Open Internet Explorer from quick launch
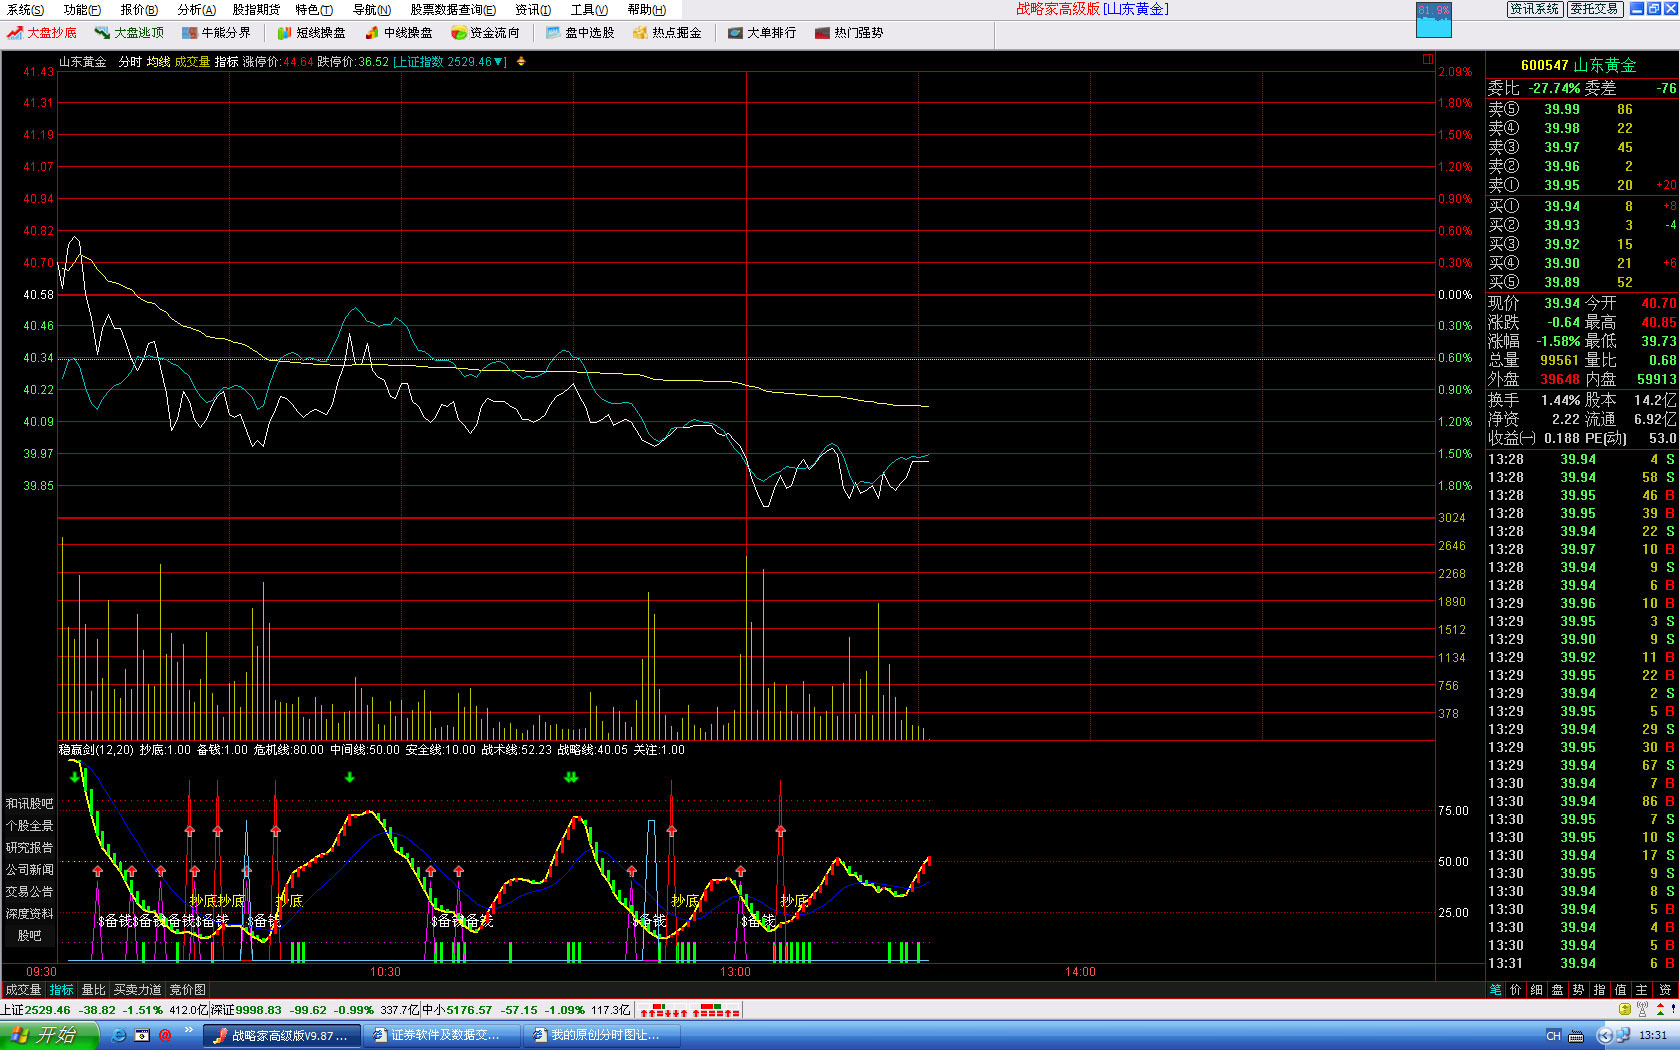Screen dimensions: 1680x1050 point(118,1035)
